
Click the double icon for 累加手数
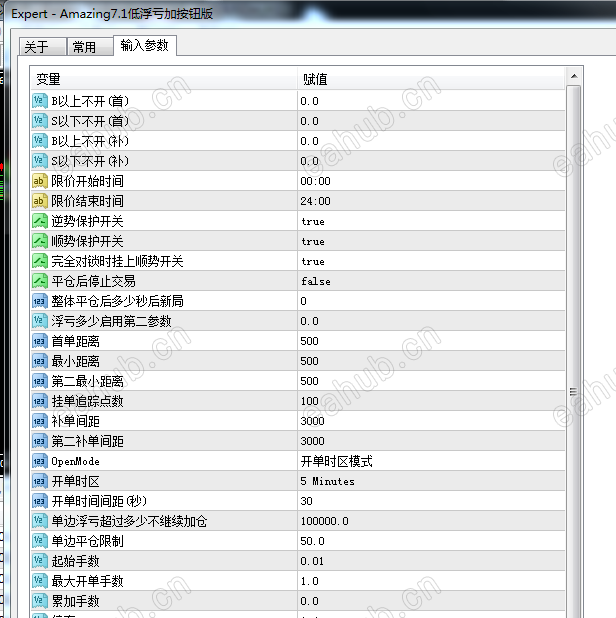point(39,601)
